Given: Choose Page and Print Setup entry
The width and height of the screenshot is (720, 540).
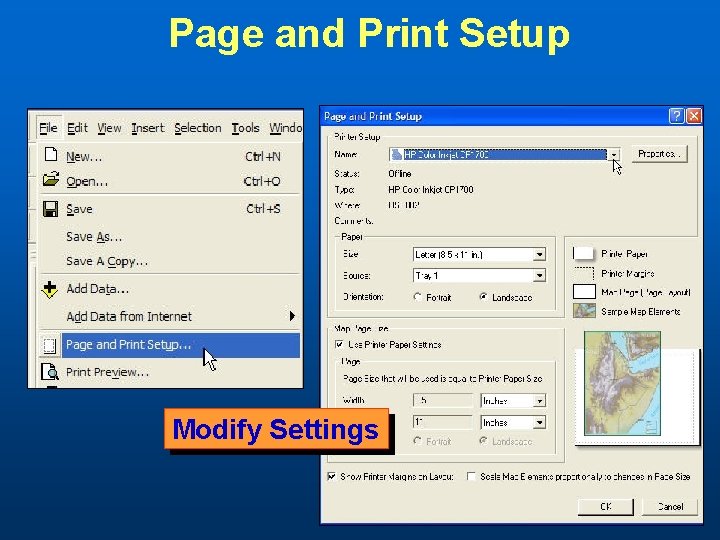Looking at the screenshot, I should 170,345.
